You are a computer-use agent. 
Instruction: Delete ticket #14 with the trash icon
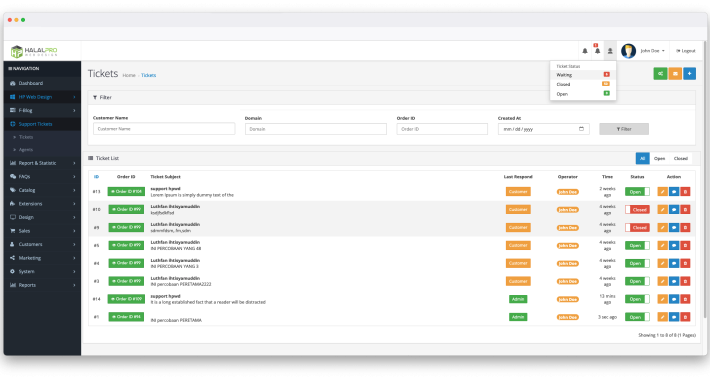click(x=685, y=299)
